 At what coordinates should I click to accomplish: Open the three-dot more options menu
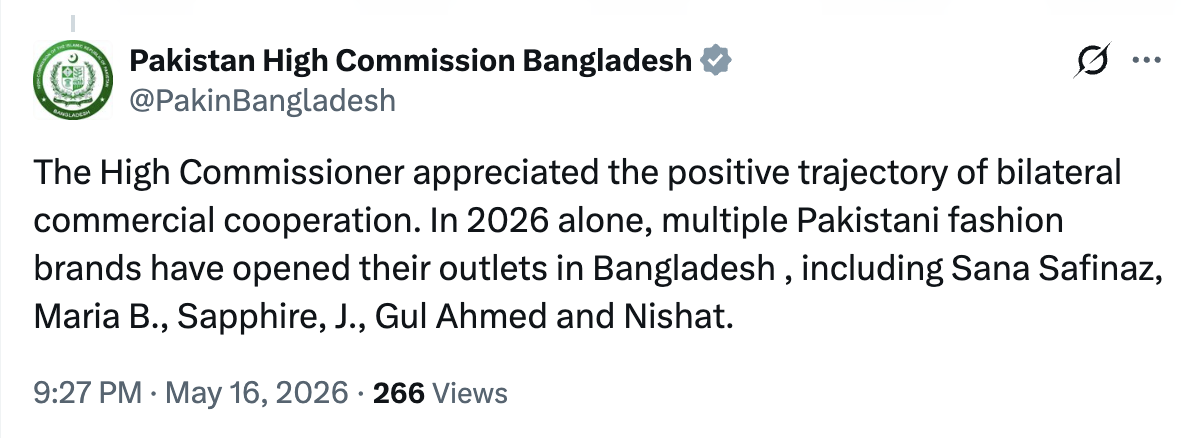coord(1146,60)
